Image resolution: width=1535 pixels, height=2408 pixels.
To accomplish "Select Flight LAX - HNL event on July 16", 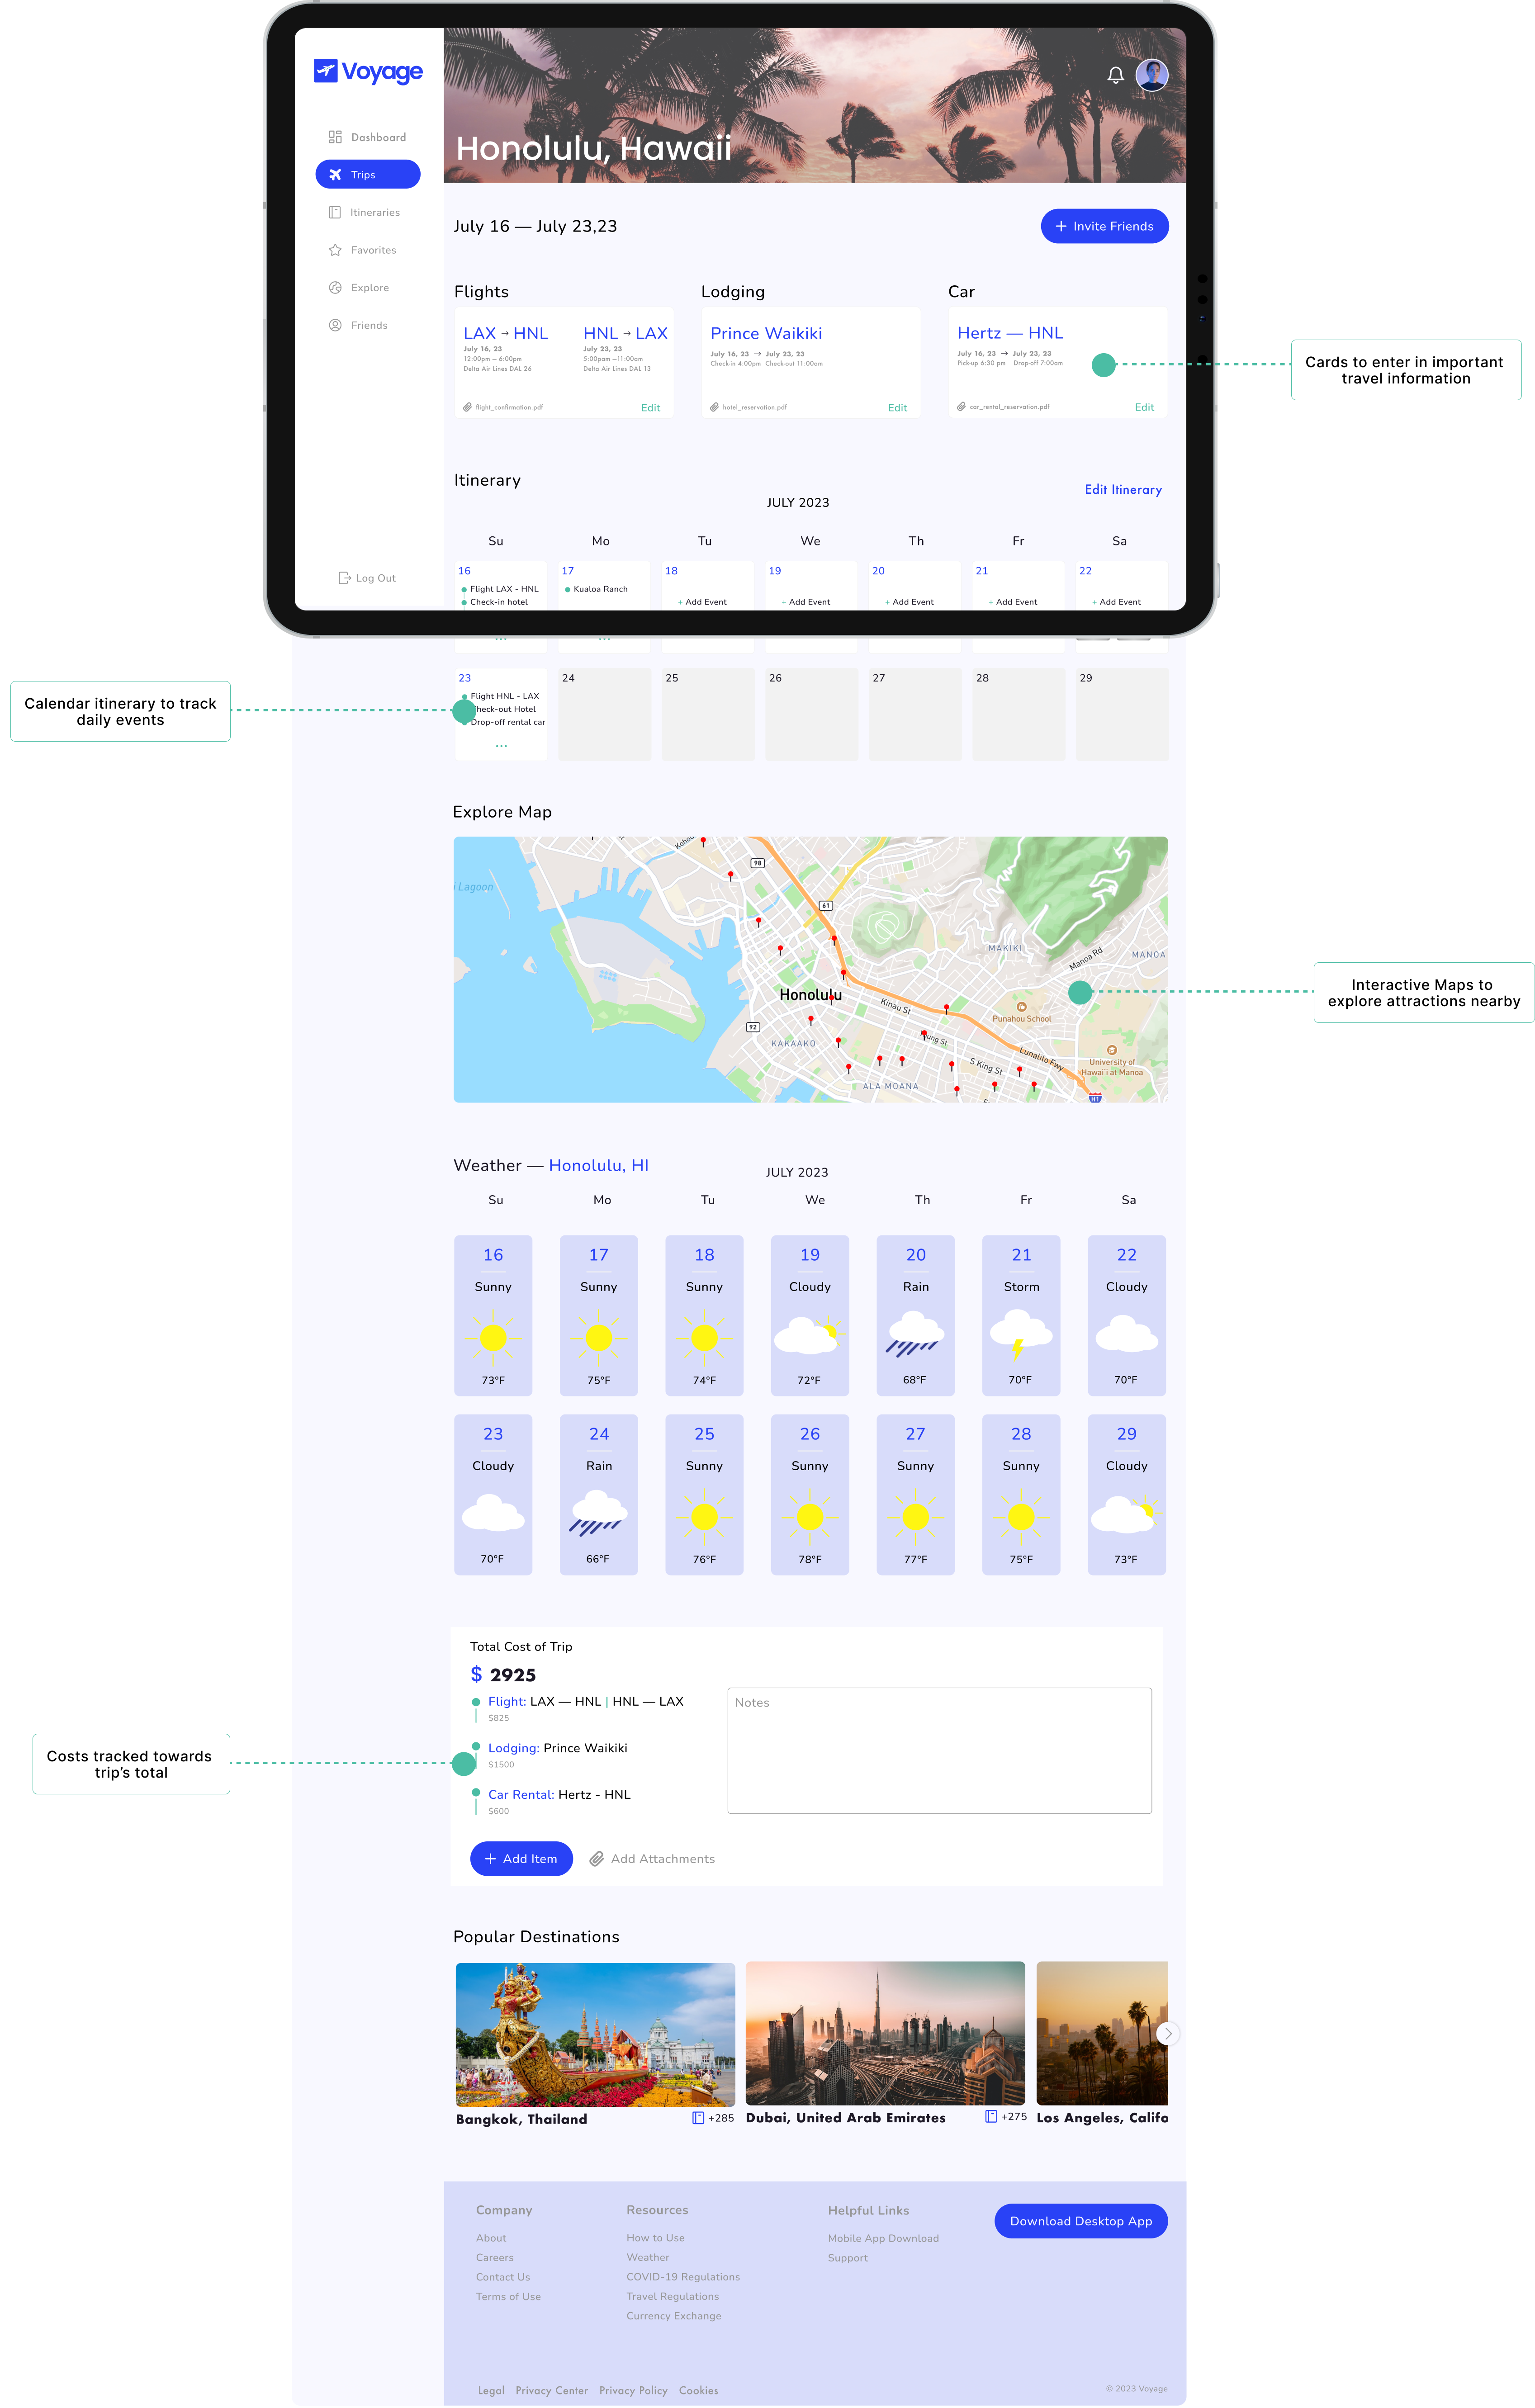I will pos(500,589).
